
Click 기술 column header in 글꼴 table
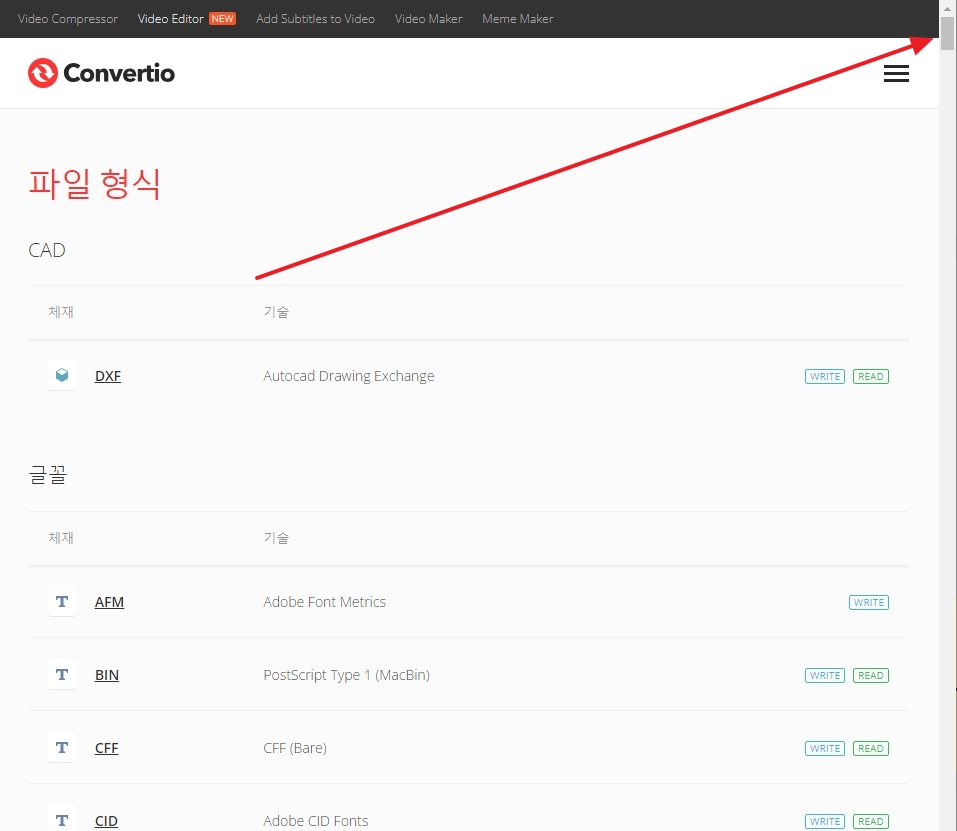coord(276,538)
